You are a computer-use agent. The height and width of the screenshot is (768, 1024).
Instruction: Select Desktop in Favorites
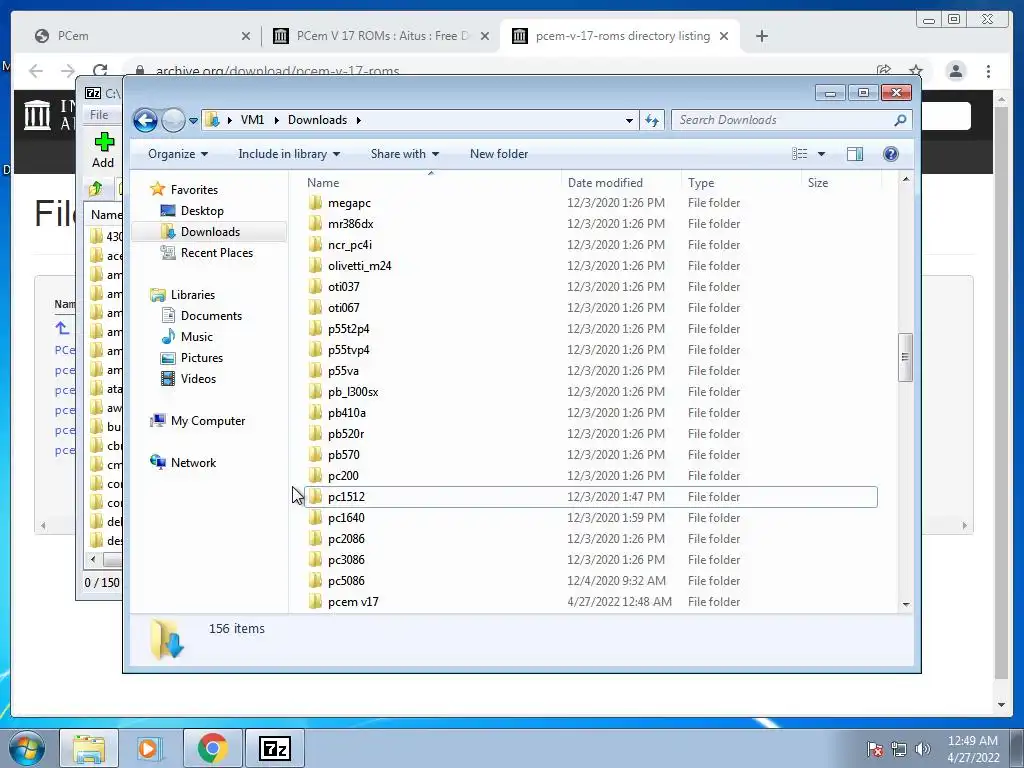[x=202, y=211]
